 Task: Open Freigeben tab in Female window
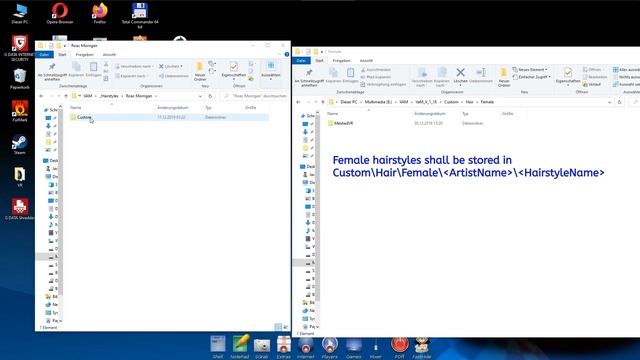[x=342, y=60]
